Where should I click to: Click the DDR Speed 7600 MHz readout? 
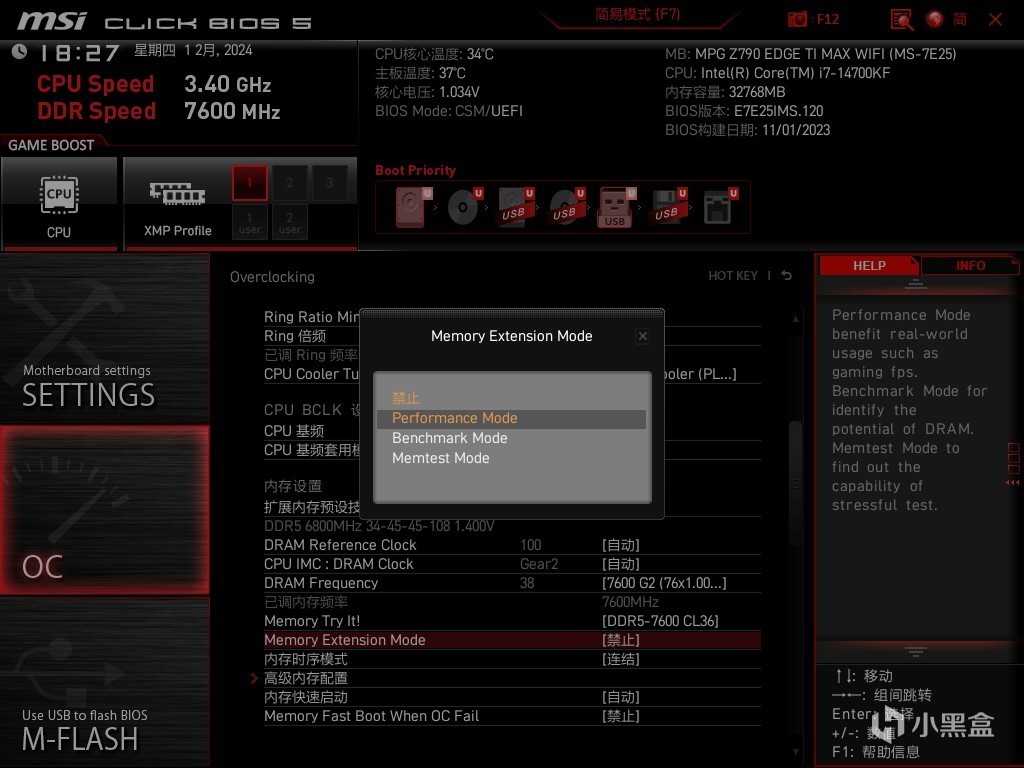[x=232, y=111]
